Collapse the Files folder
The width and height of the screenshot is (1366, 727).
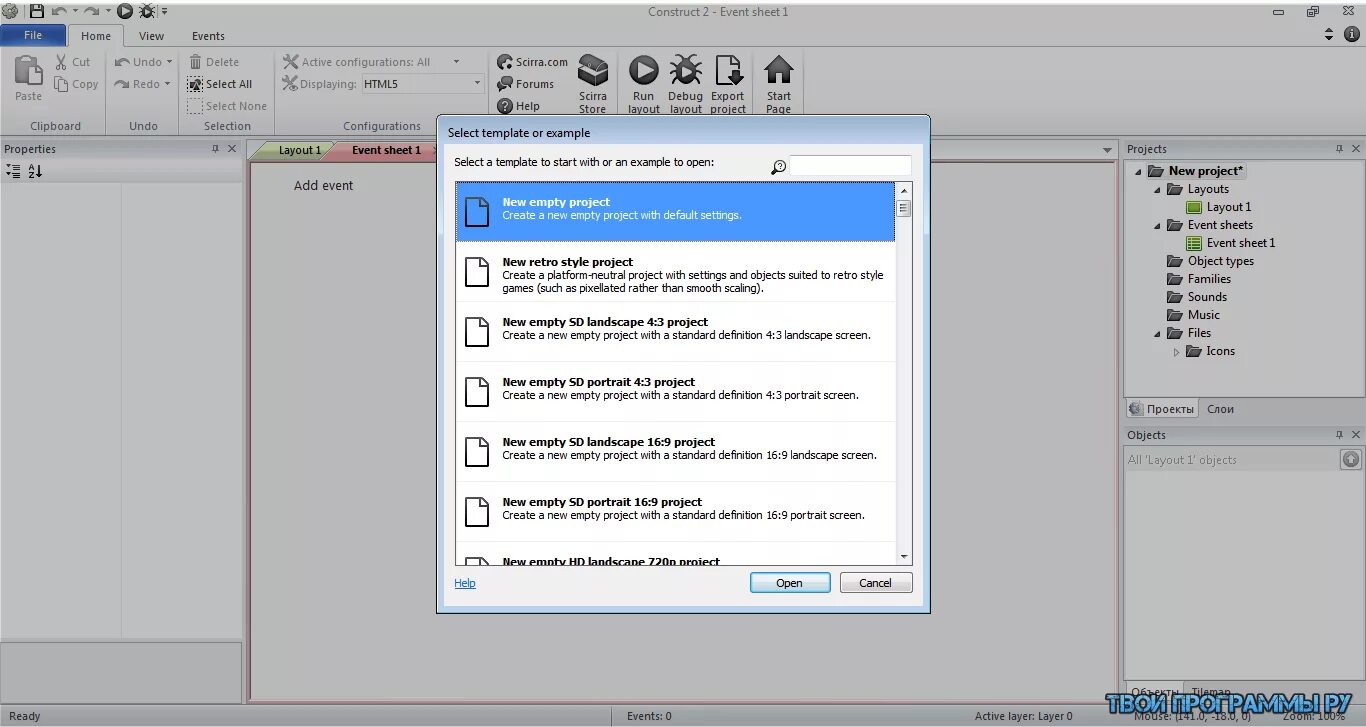coord(1157,333)
